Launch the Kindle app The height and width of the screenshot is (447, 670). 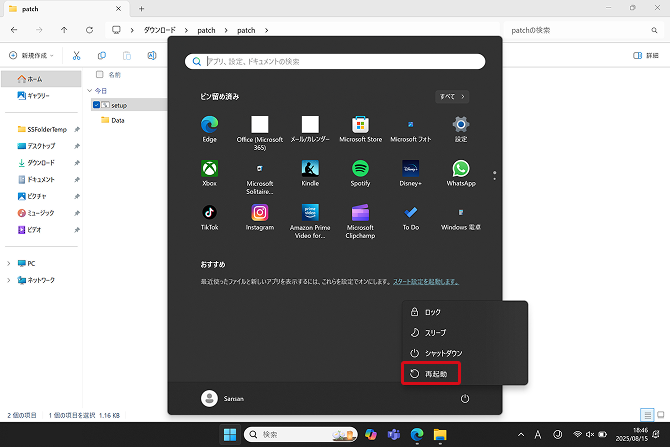[x=310, y=173]
